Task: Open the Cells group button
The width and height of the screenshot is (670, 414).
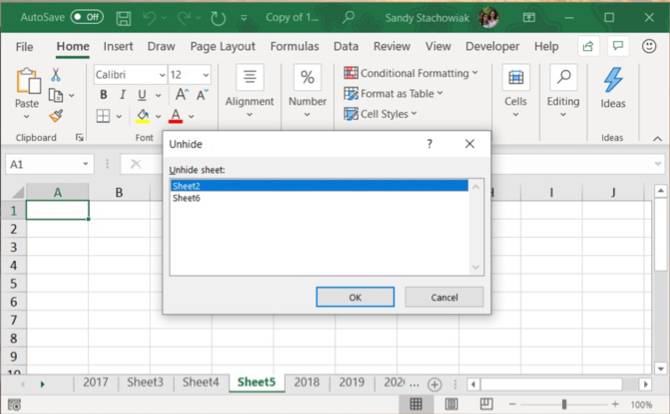Action: (x=516, y=91)
